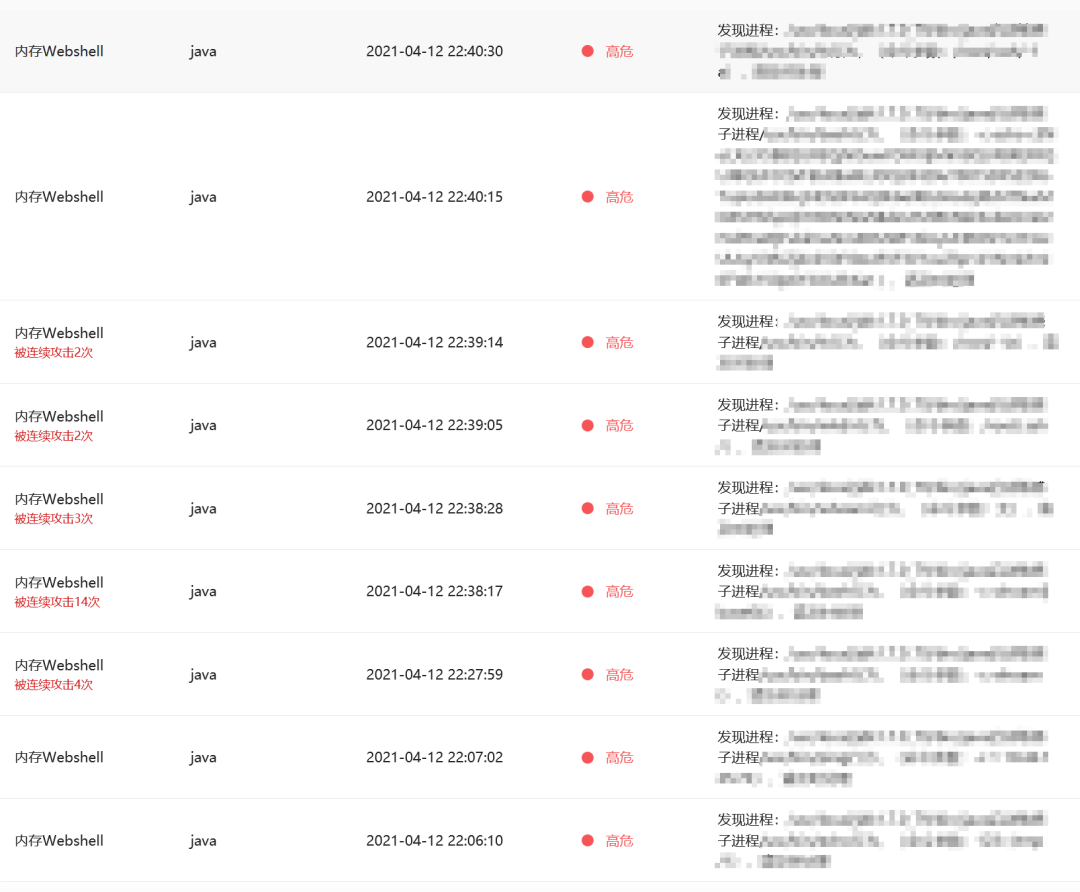The width and height of the screenshot is (1080, 892).
Task: Select timestamp 2021-04-12 22:38:17
Action: pos(434,591)
